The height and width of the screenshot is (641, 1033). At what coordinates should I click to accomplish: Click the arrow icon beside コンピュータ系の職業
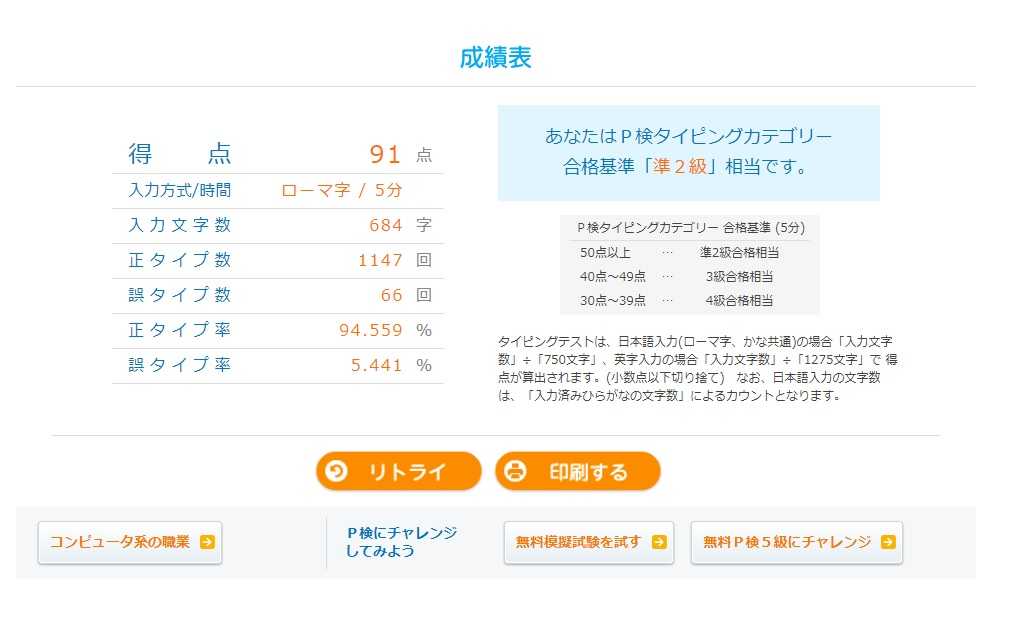point(207,542)
